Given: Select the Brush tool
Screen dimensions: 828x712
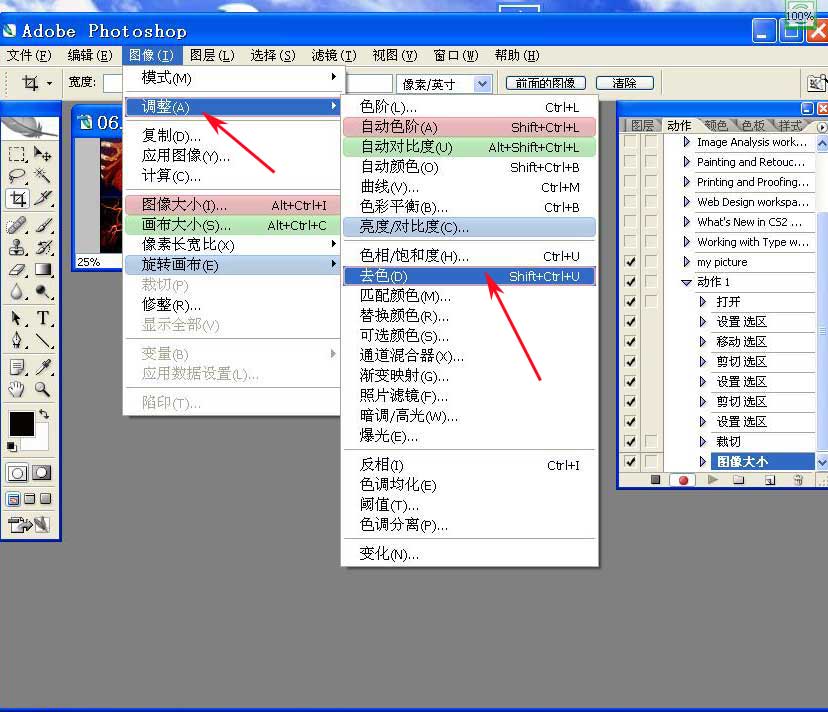Looking at the screenshot, I should [42, 225].
